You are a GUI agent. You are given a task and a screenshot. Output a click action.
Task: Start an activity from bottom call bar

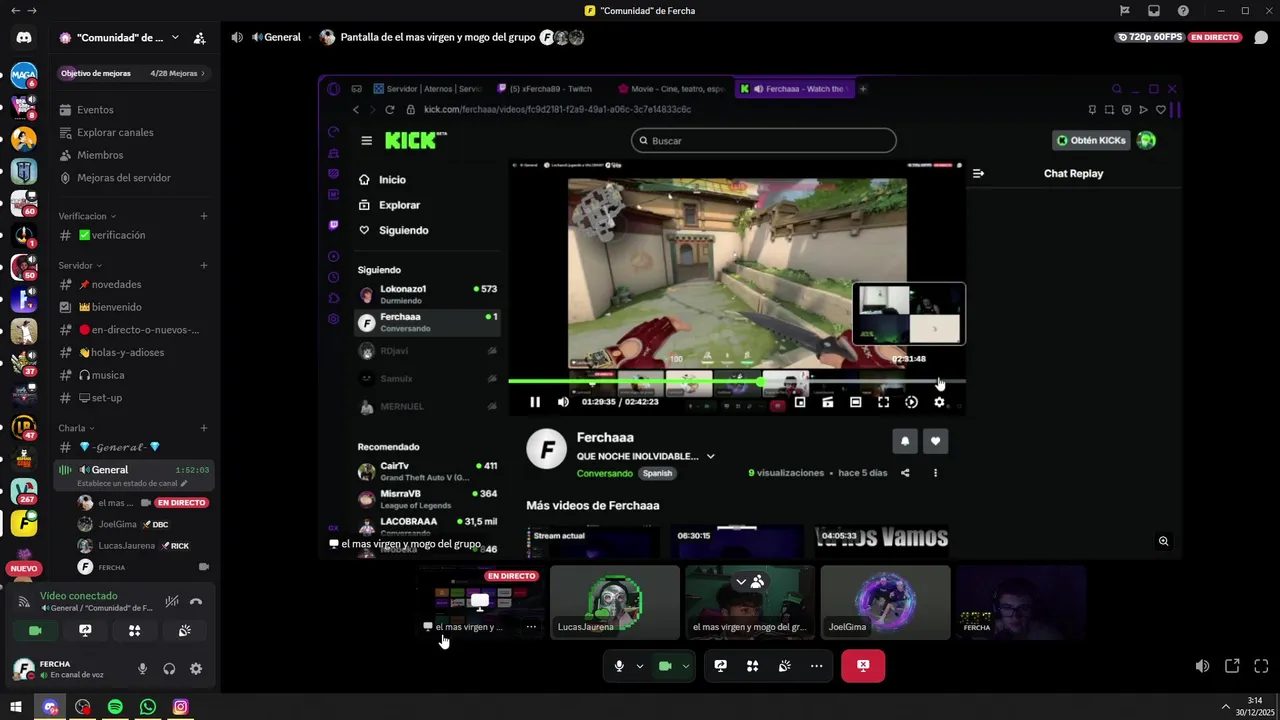tap(753, 666)
